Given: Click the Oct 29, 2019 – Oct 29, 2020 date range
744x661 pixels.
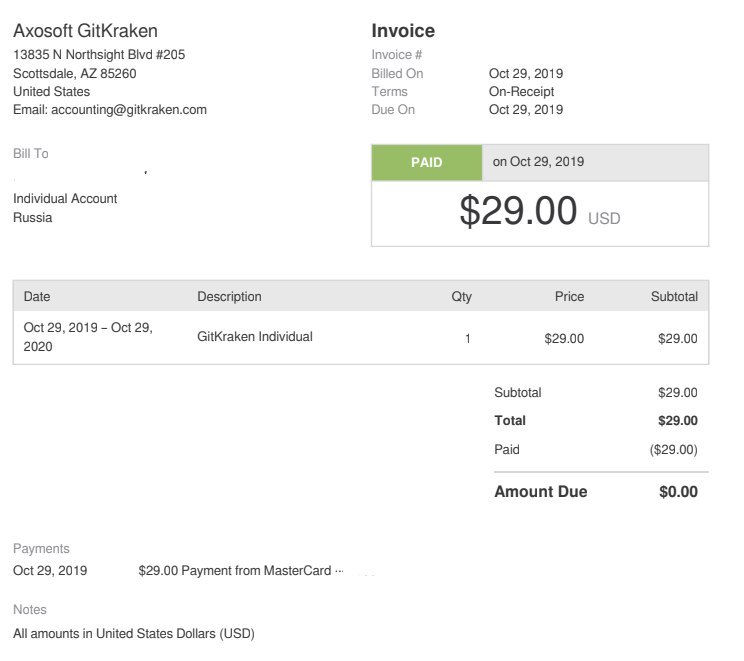Looking at the screenshot, I should coord(88,337).
